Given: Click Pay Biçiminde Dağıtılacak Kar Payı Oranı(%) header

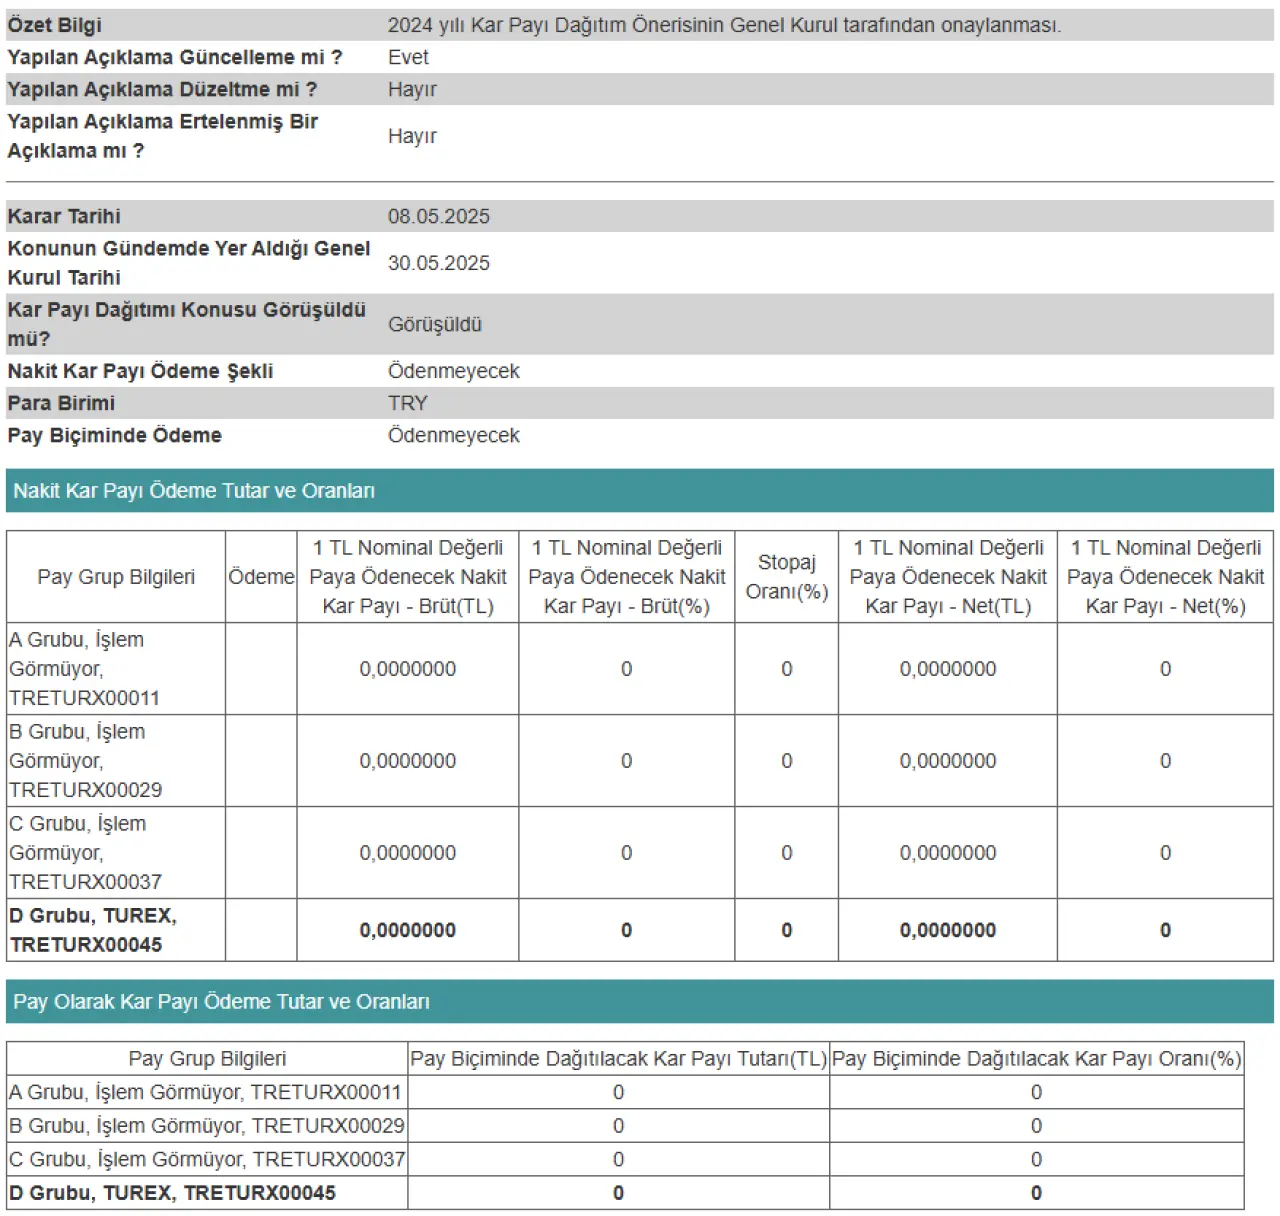Looking at the screenshot, I should [x=1036, y=1059].
